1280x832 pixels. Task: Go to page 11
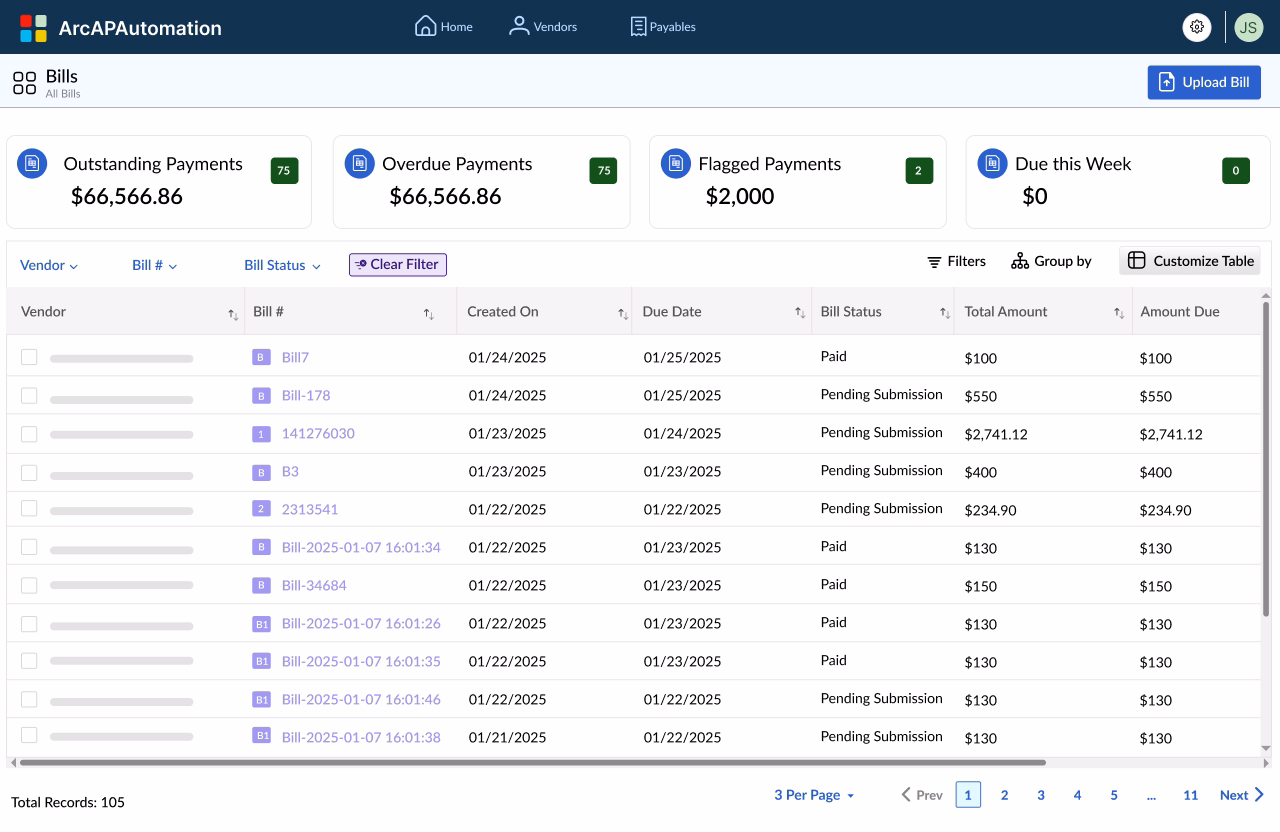1190,795
